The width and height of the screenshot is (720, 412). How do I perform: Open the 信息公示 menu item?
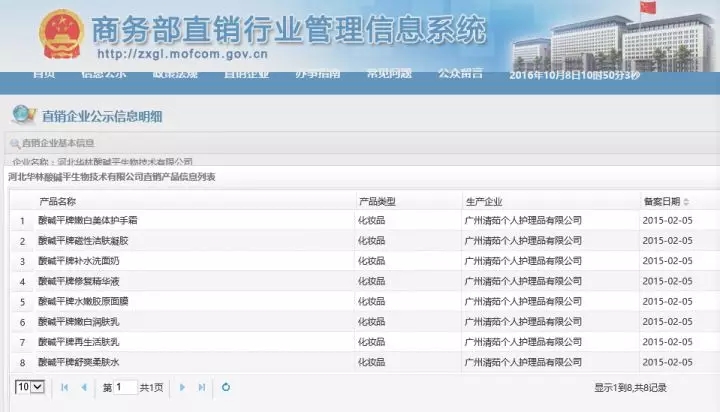point(103,73)
